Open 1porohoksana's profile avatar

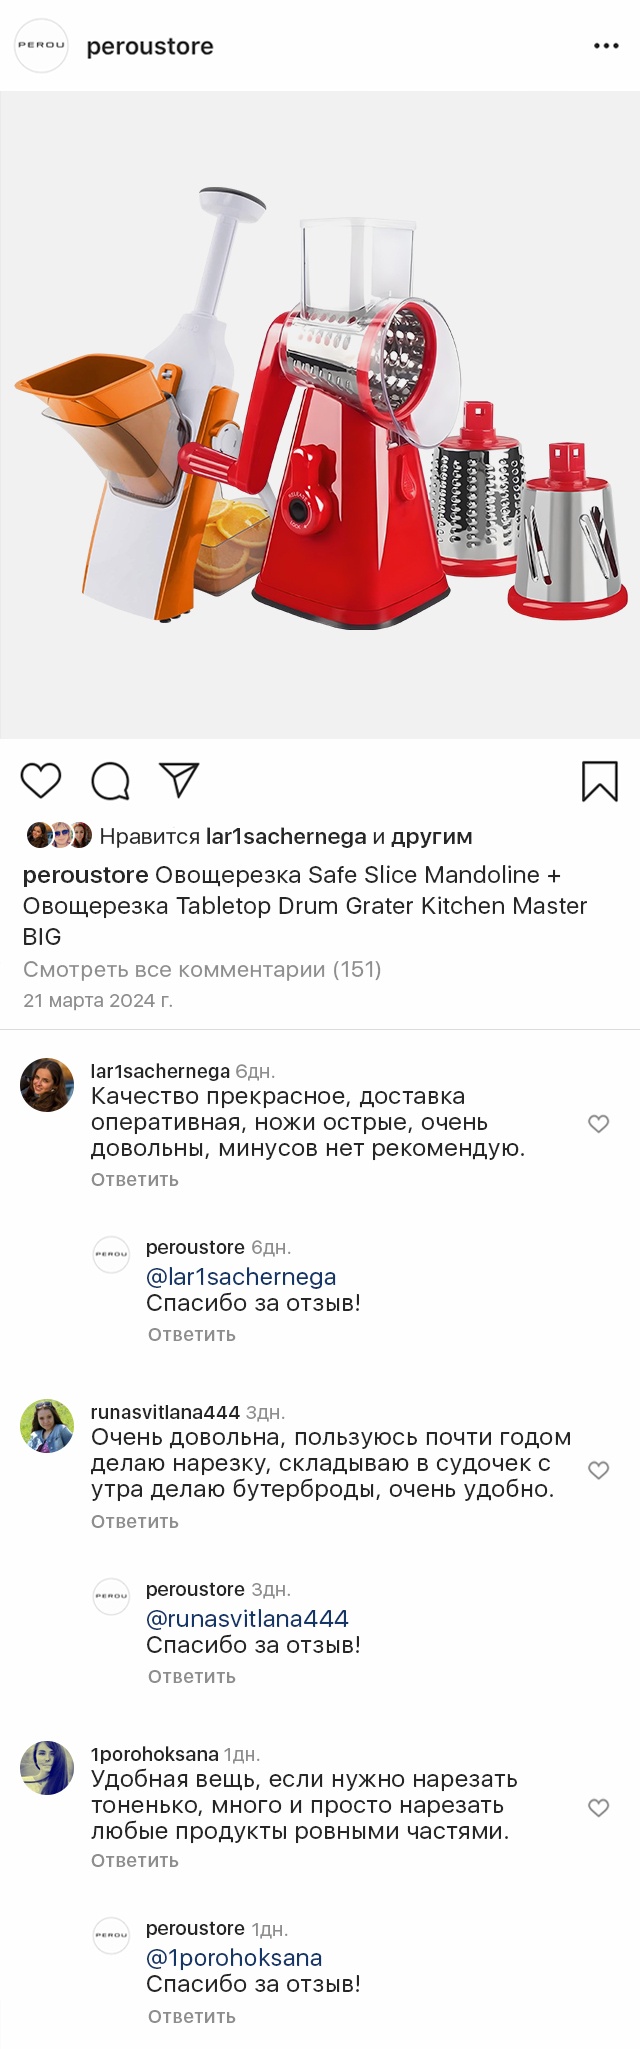47,1768
